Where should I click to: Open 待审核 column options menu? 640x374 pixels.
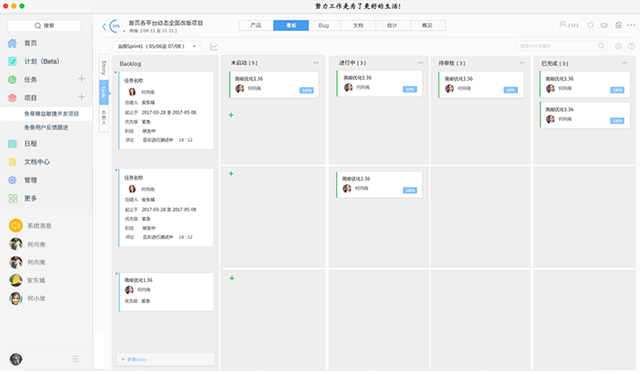click(522, 63)
